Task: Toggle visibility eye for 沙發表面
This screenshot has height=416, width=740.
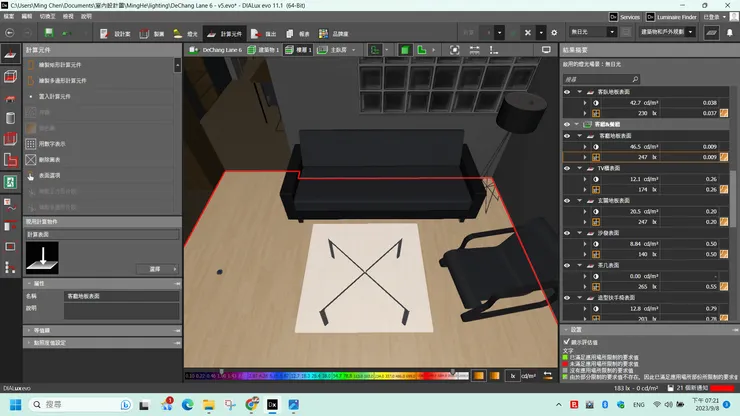Action: click(567, 231)
